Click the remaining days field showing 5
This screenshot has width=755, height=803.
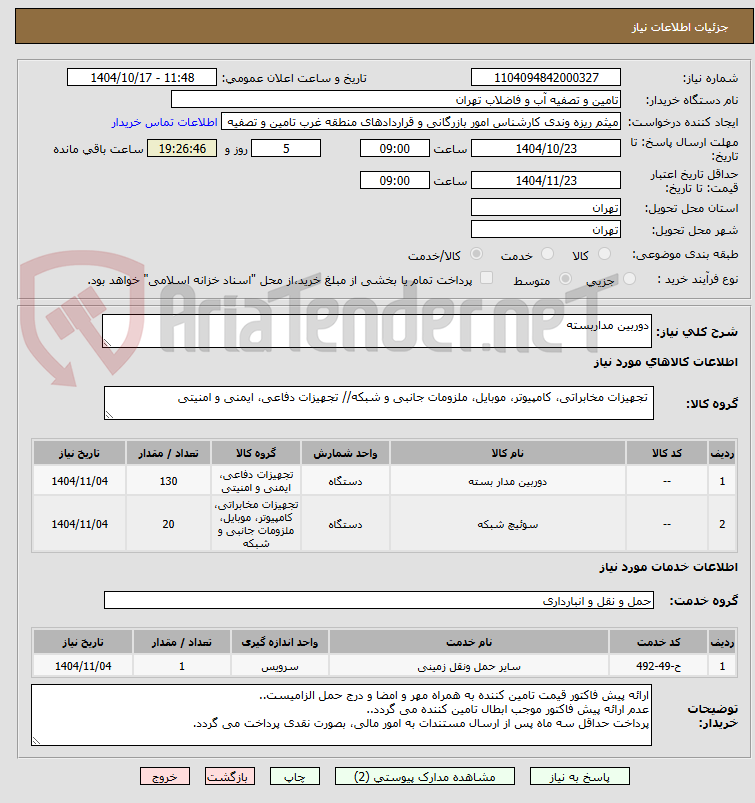(x=286, y=149)
